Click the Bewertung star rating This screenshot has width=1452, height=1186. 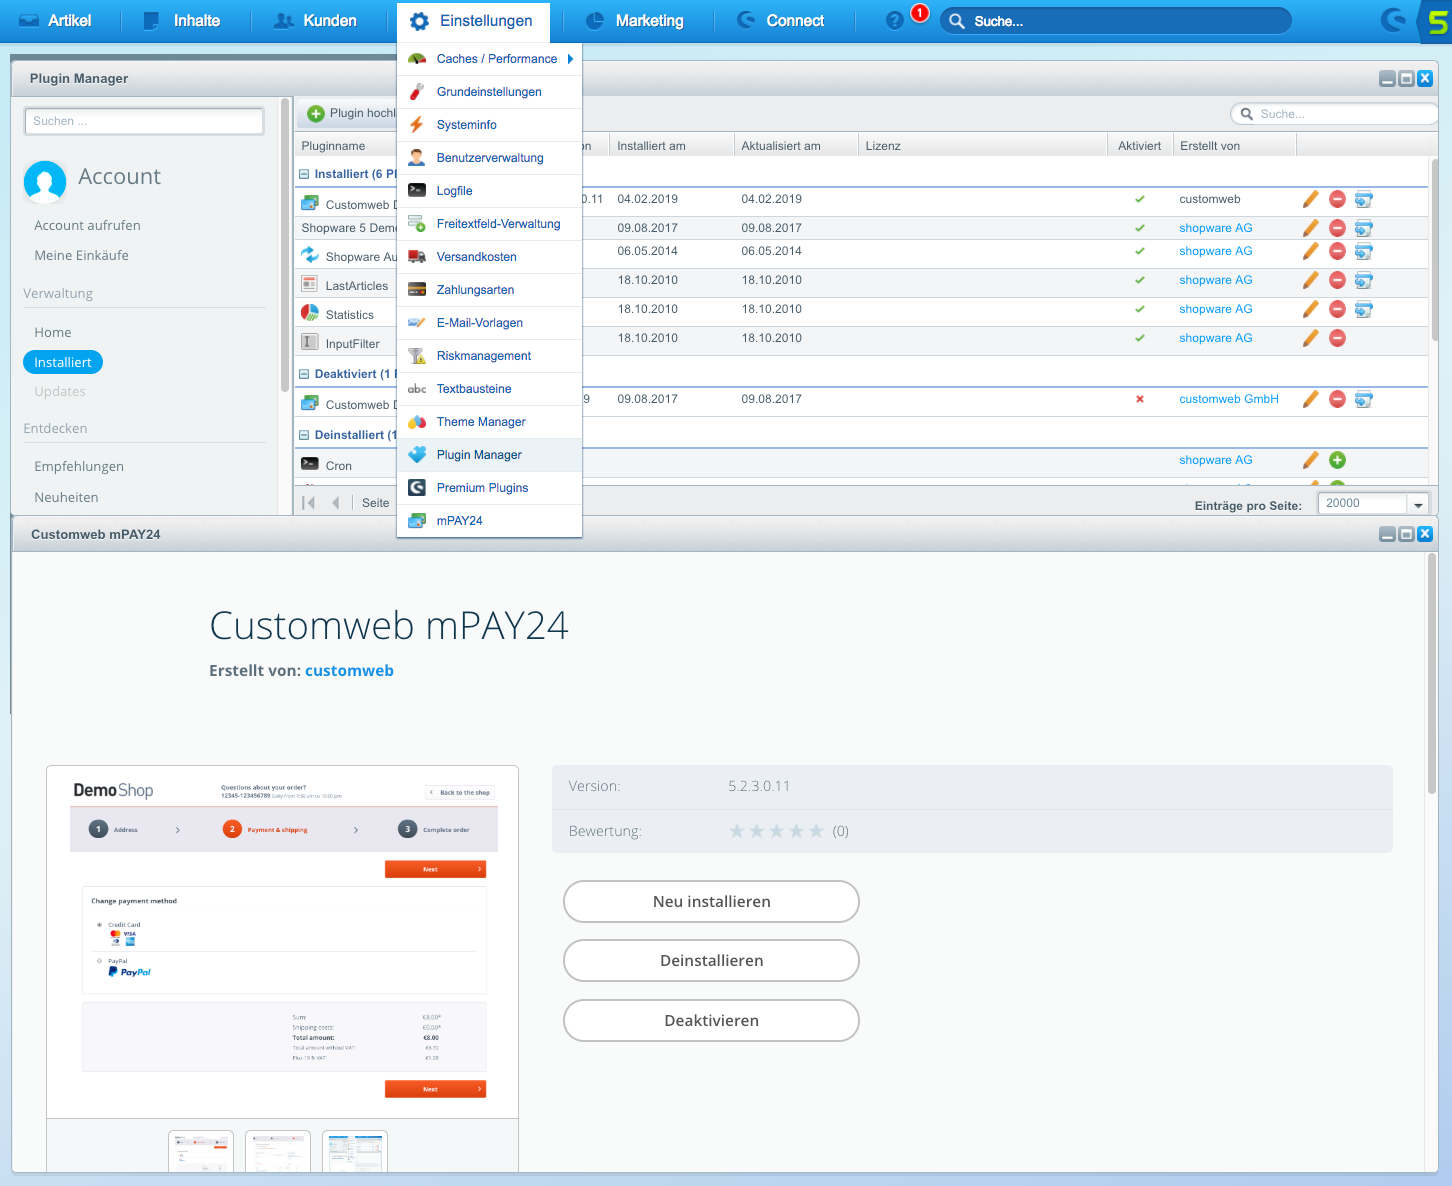(x=776, y=831)
